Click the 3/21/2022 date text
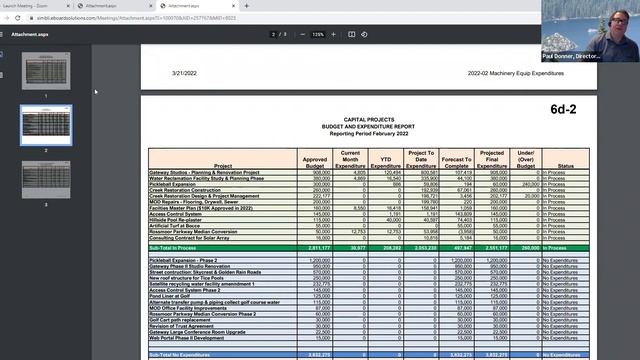Viewport: 640px width, 360px height. (x=184, y=73)
